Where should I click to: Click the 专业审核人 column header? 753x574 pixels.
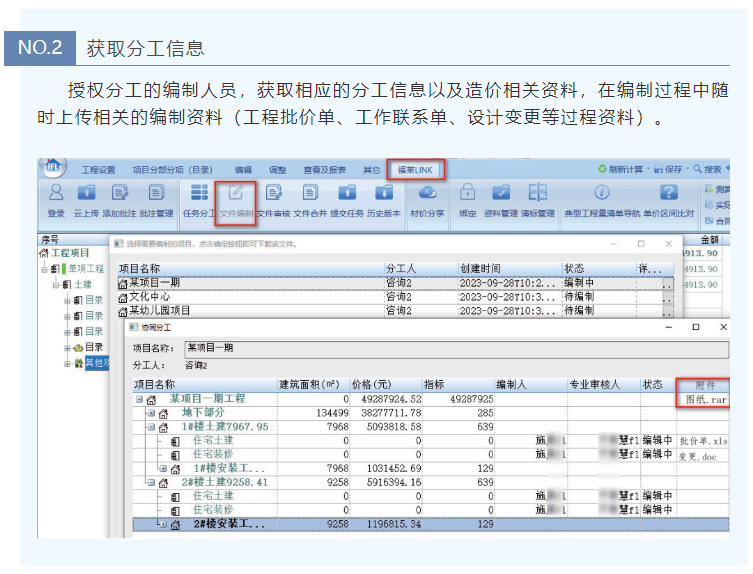pyautogui.click(x=604, y=385)
